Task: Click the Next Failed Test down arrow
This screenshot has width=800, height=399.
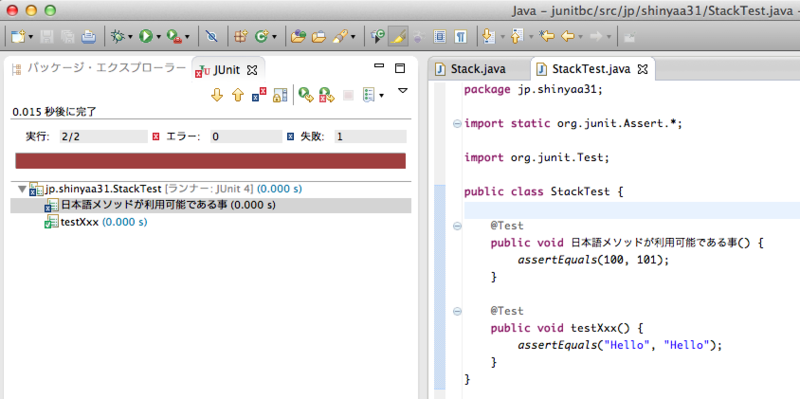Action: (x=217, y=94)
